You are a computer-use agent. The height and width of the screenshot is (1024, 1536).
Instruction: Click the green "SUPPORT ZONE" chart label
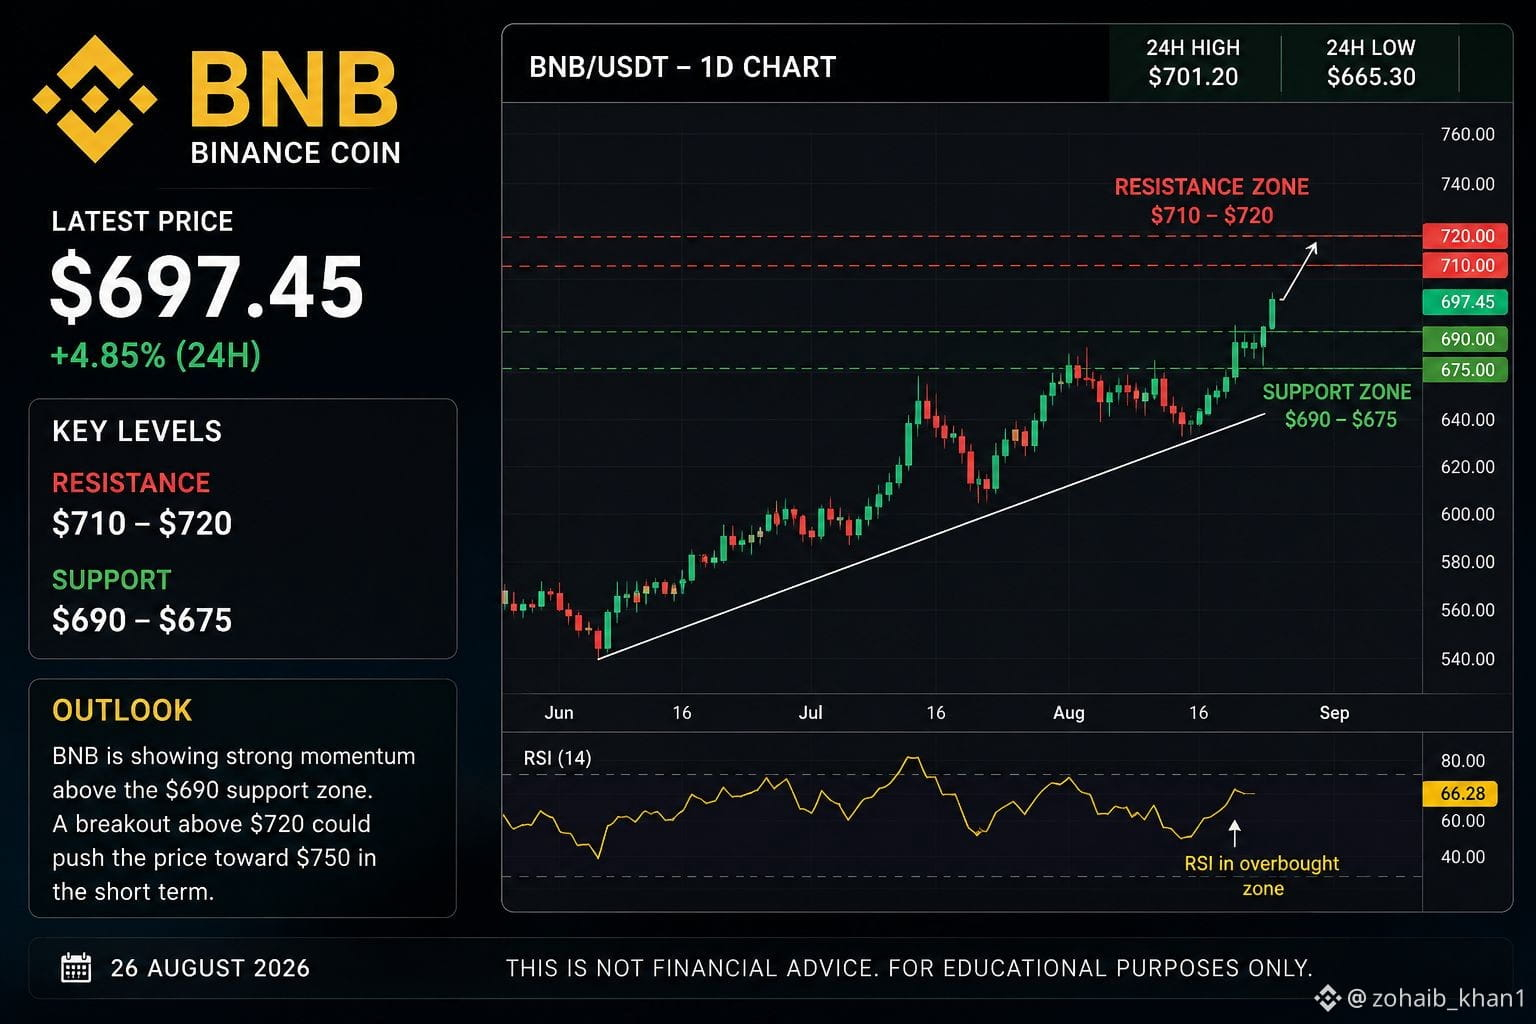click(x=1337, y=392)
